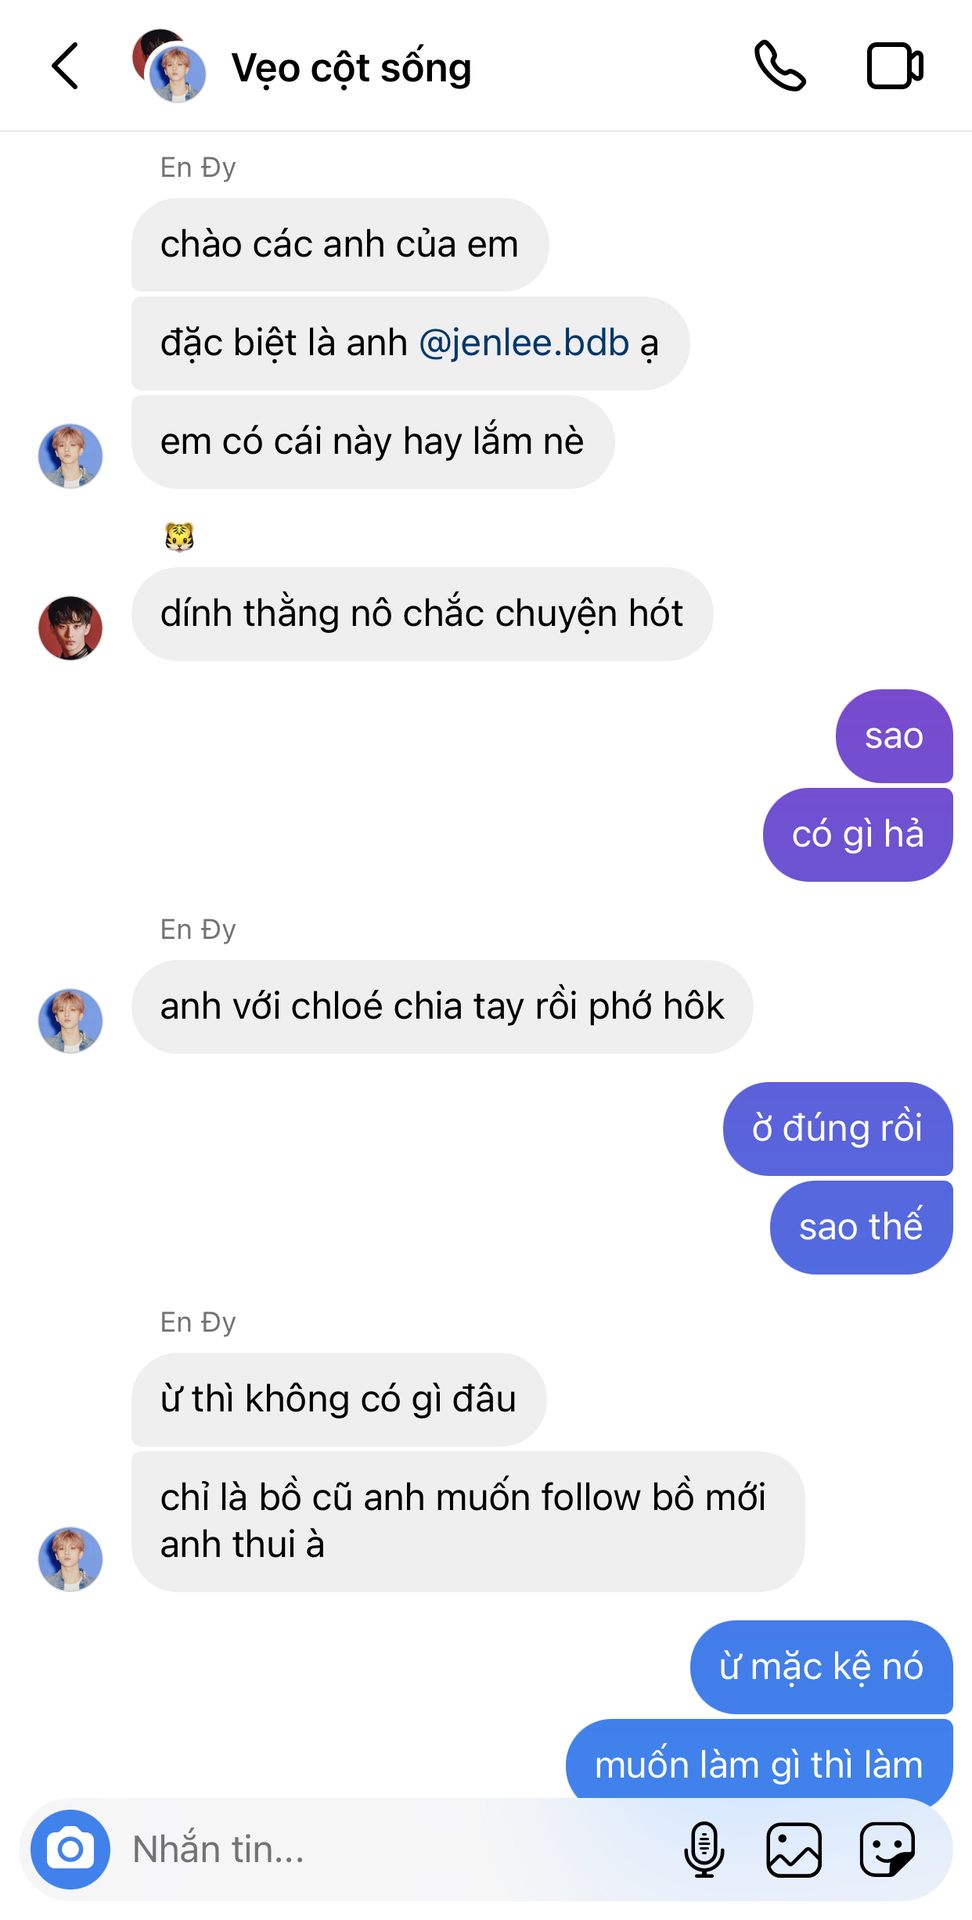This screenshot has width=972, height=1920.
Task: Tap the tiger emoji reaction
Action: coord(179,538)
